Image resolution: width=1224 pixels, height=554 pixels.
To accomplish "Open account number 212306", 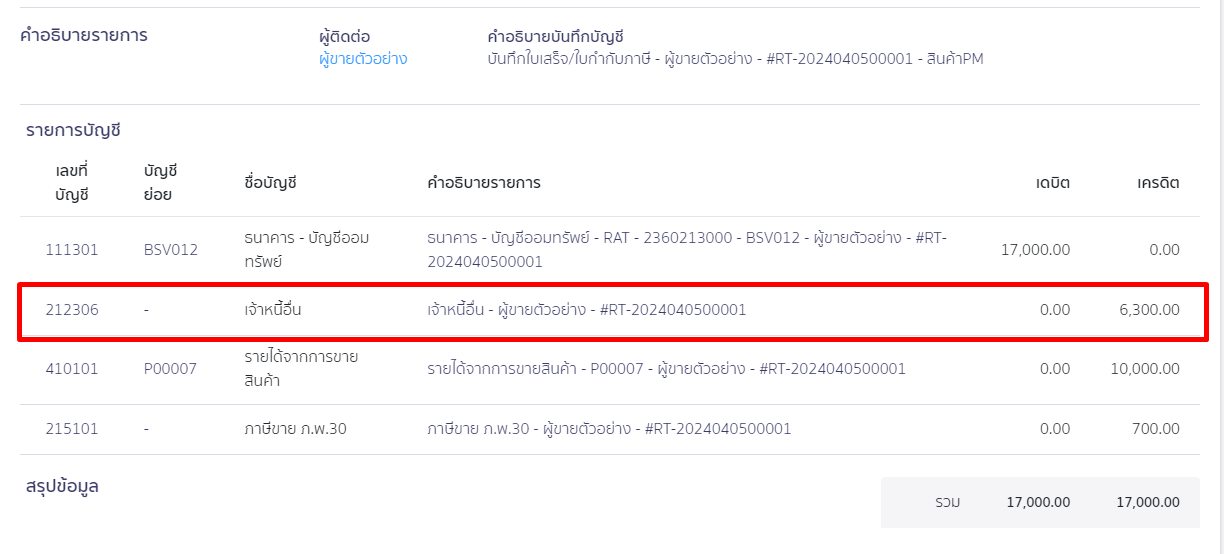I will [72, 310].
